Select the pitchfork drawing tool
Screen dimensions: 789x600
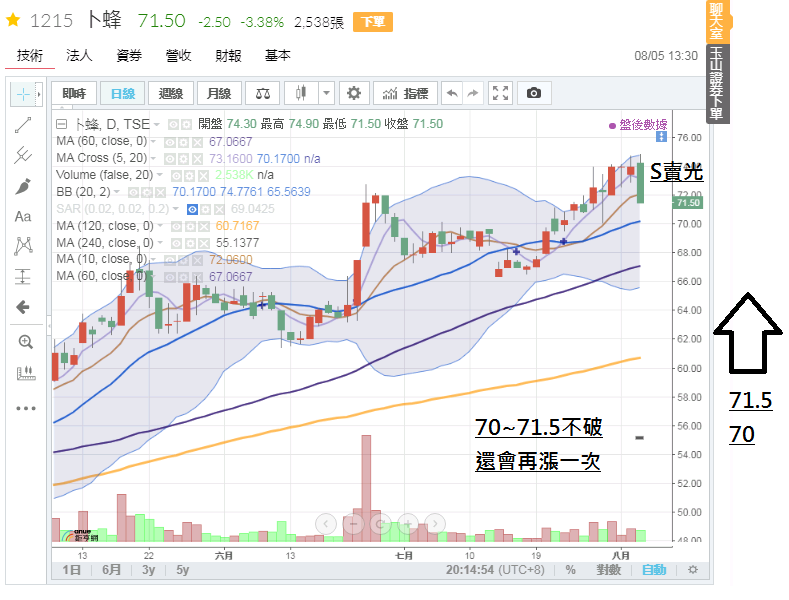pos(23,155)
